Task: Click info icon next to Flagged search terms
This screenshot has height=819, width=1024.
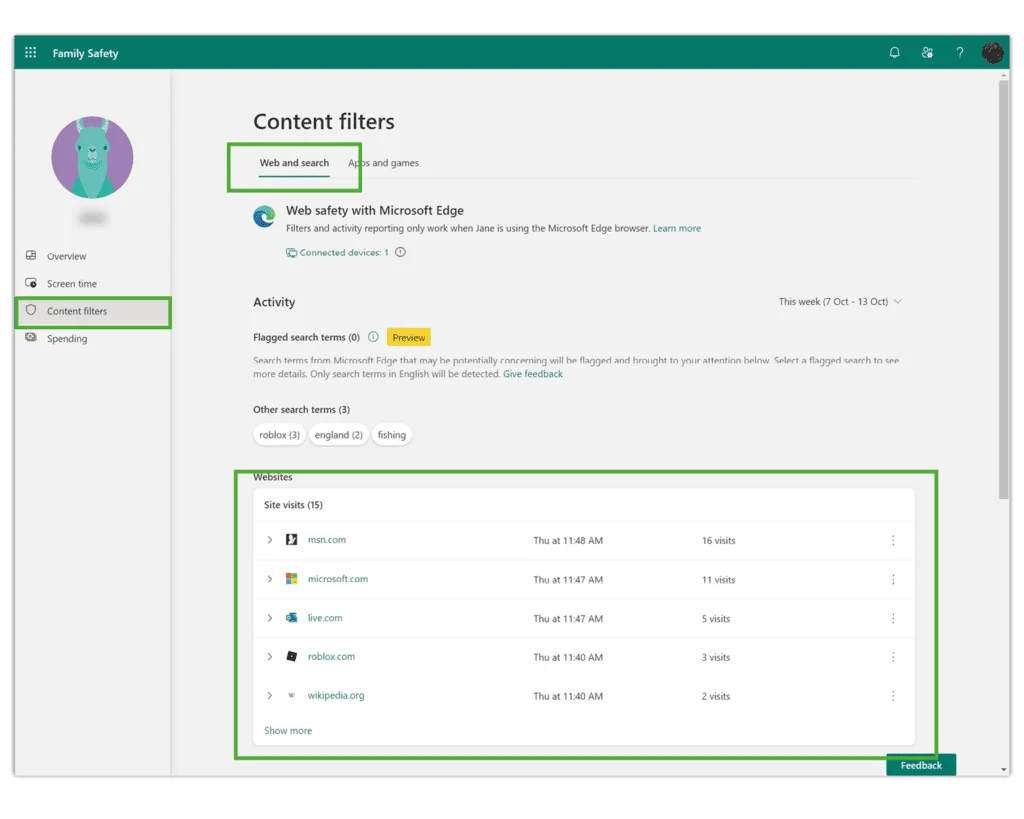Action: 373,337
